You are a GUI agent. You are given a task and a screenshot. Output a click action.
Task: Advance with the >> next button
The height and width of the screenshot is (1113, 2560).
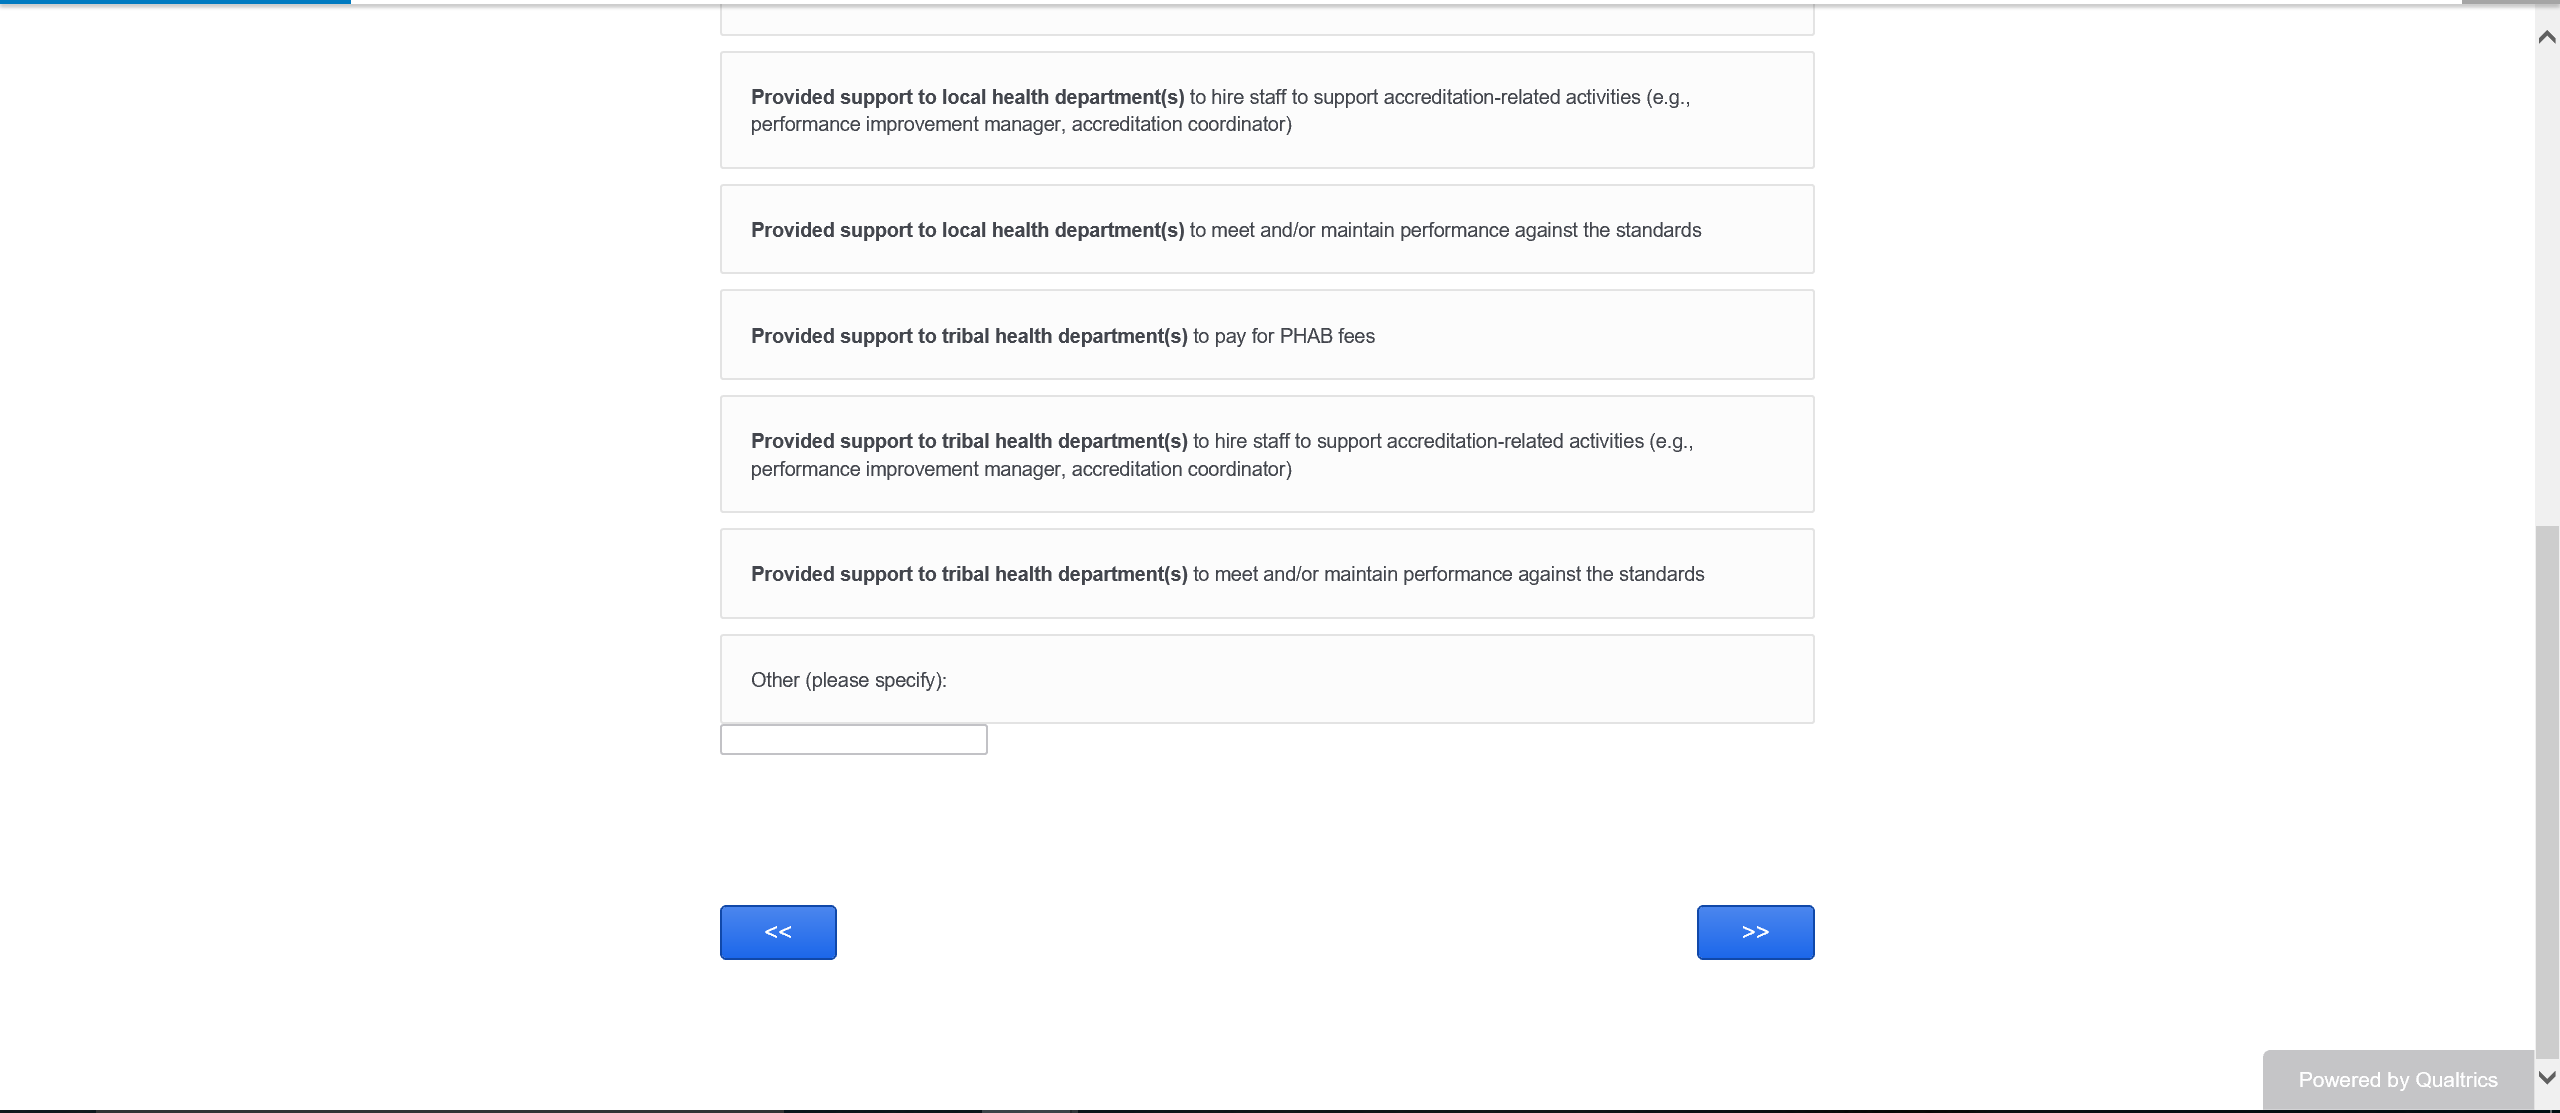click(1755, 932)
